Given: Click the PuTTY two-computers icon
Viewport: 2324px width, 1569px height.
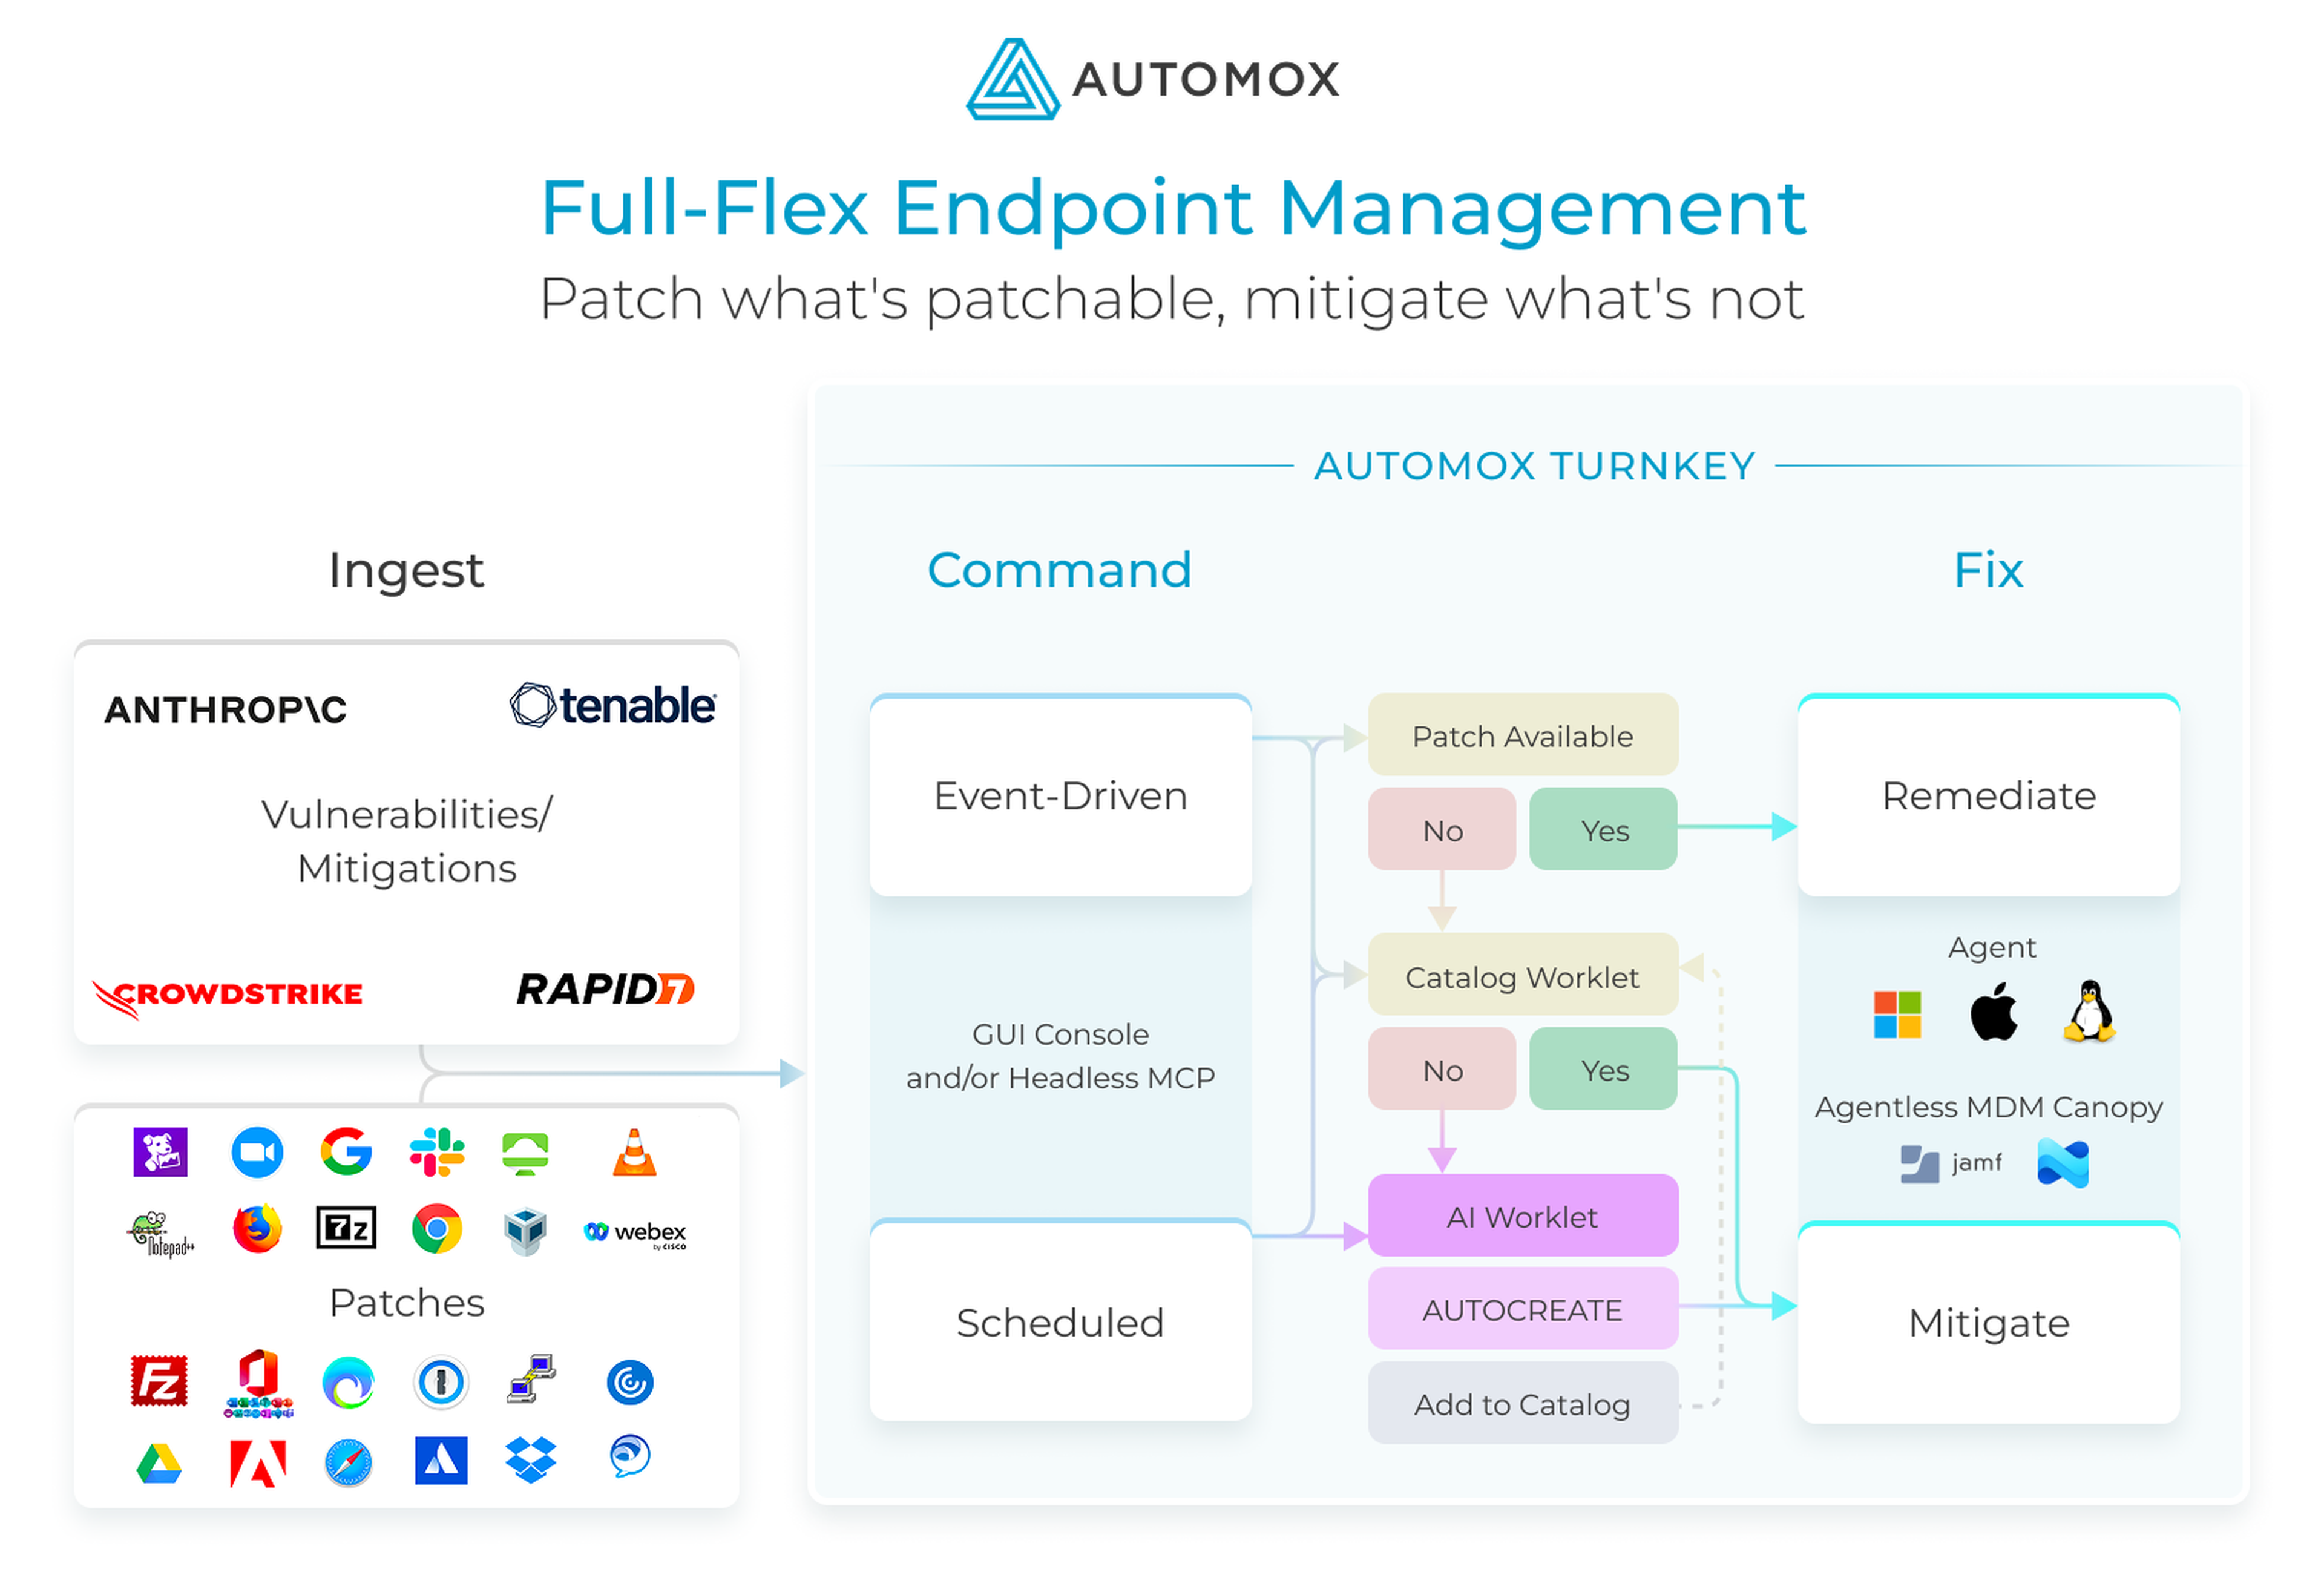Looking at the screenshot, I should pos(531,1380).
